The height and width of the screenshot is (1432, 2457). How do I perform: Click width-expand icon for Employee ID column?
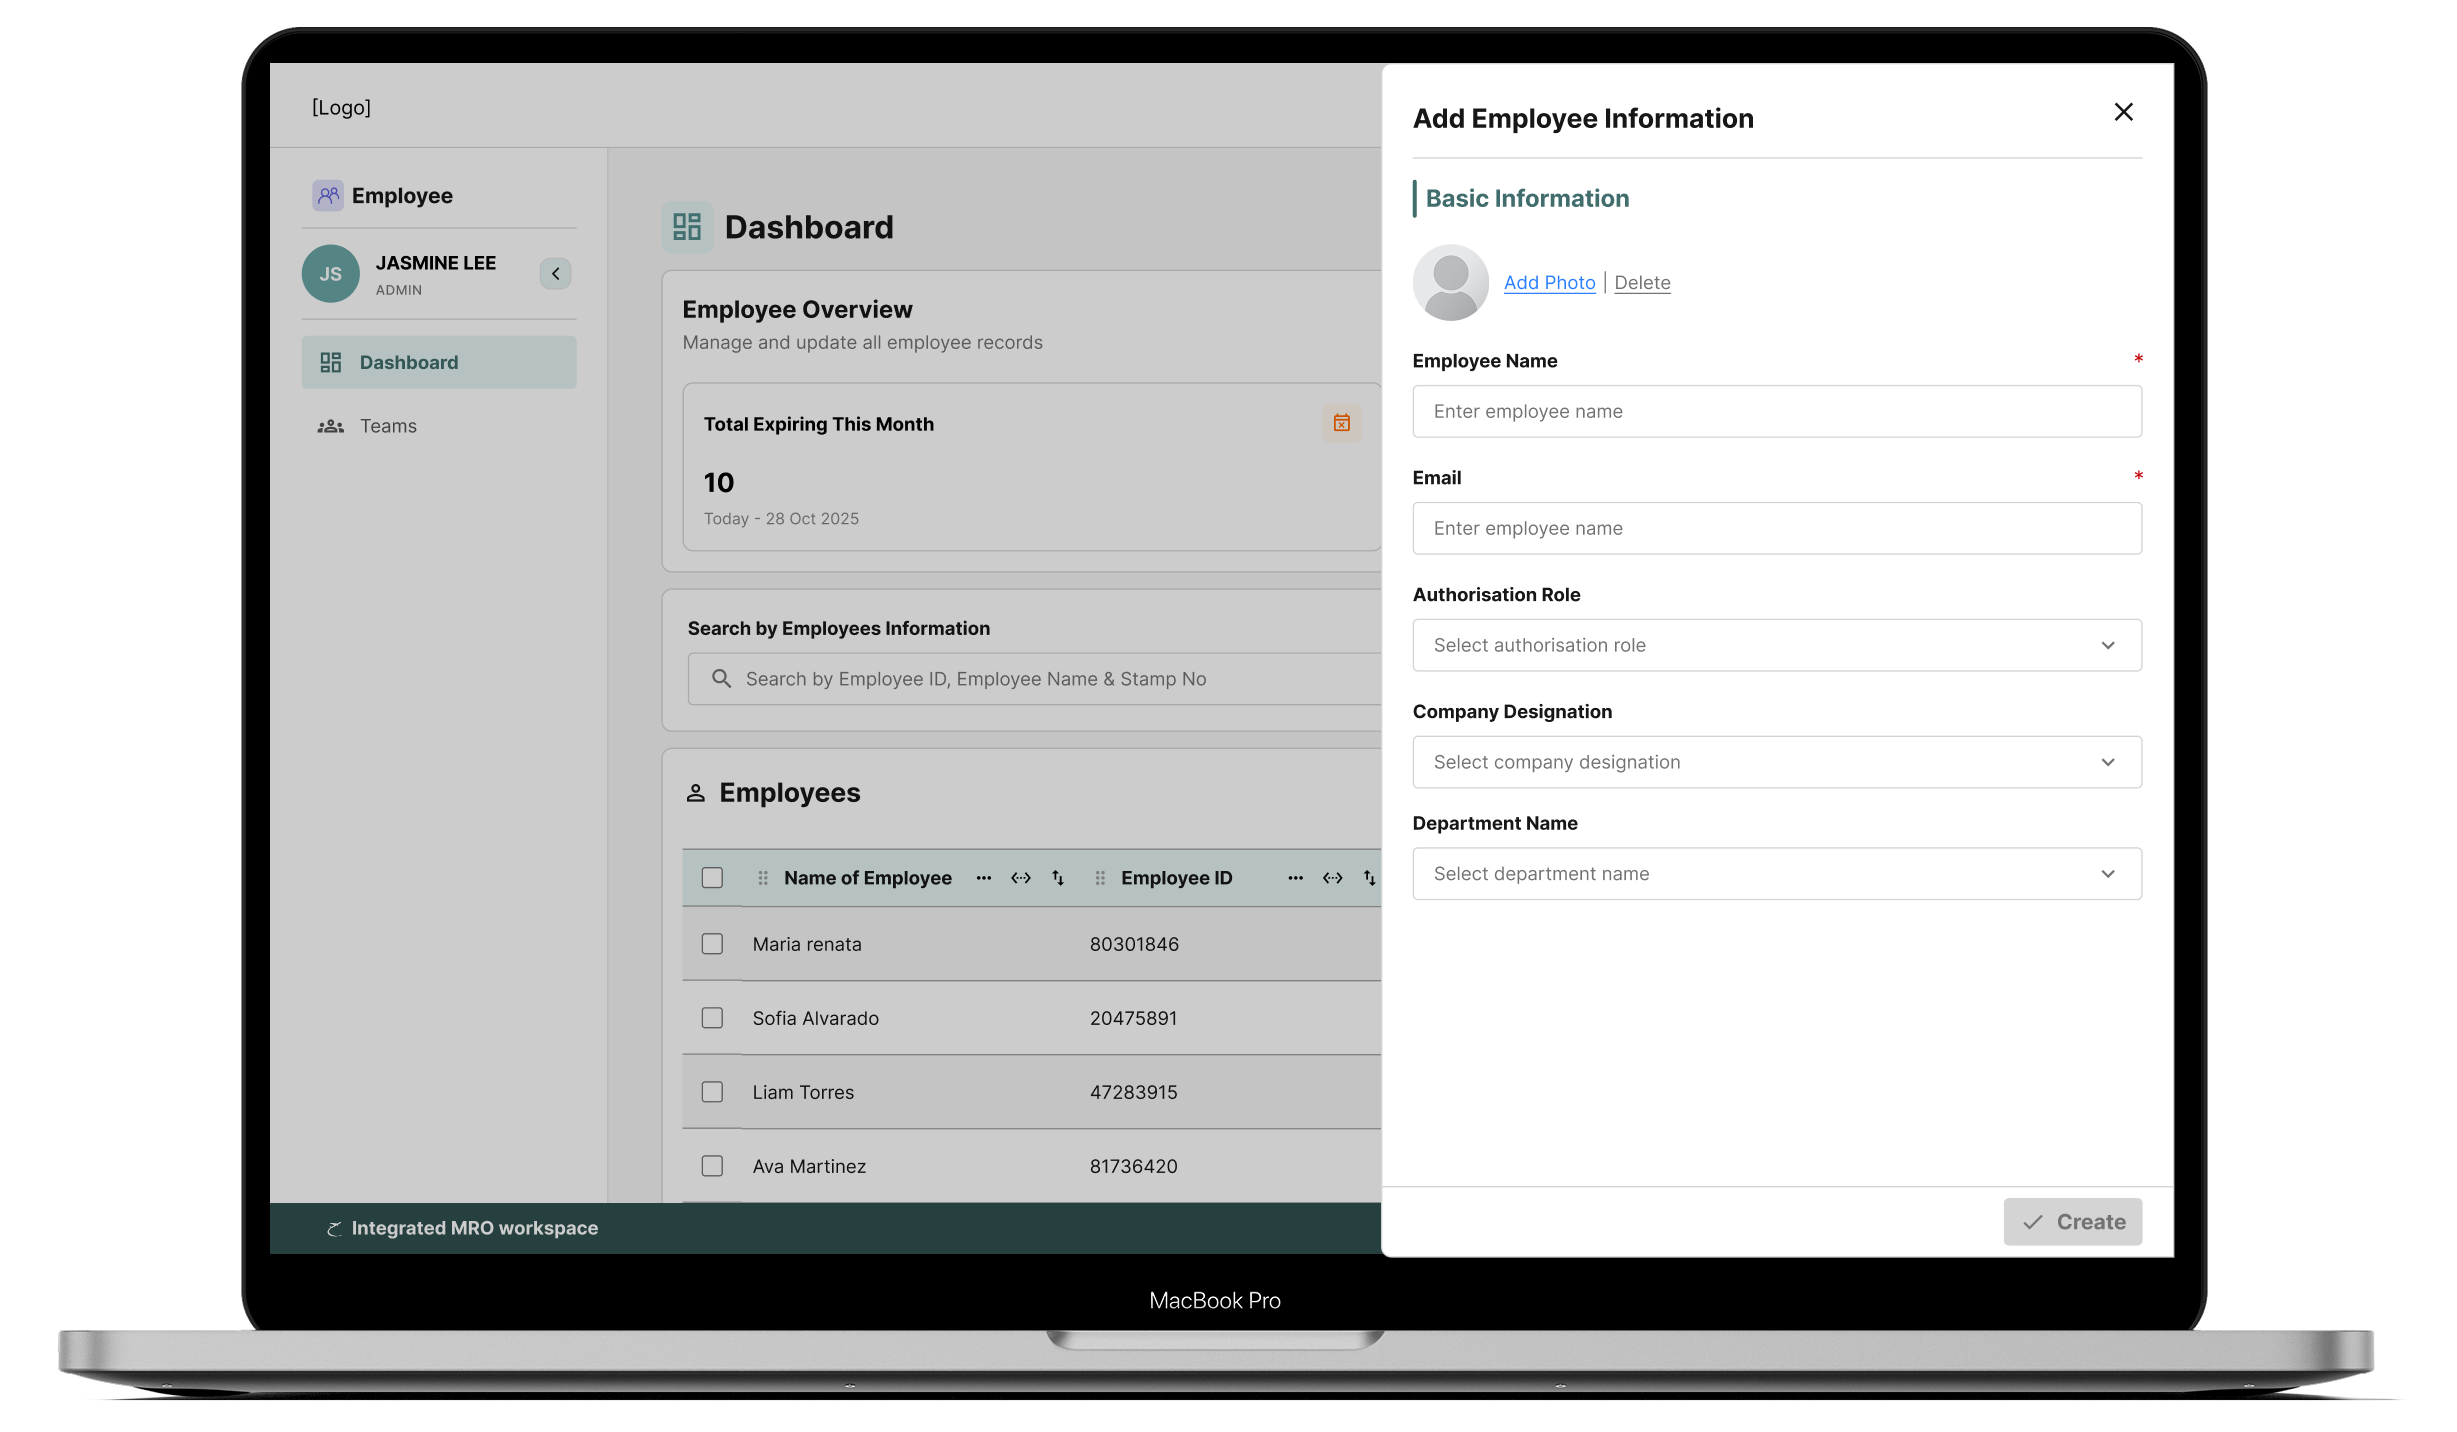tap(1333, 878)
